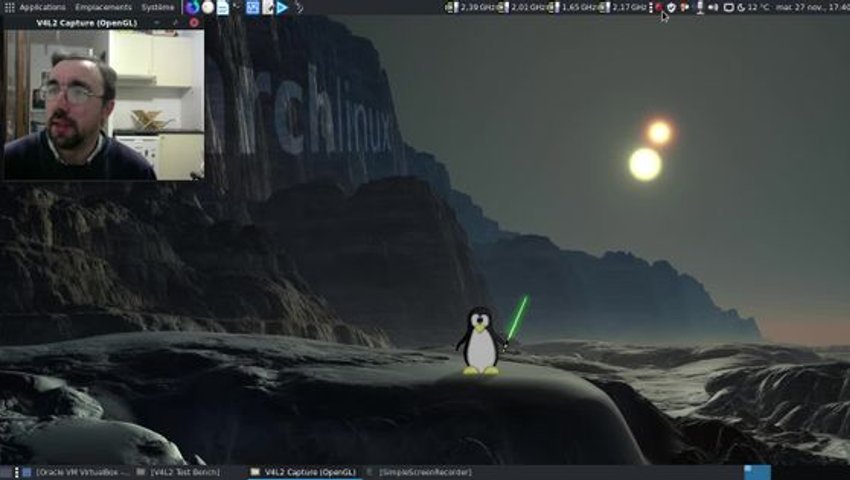Screen dimensions: 850x480
Task: Click the white round launcher icon
Action: pyautogui.click(x=208, y=7)
